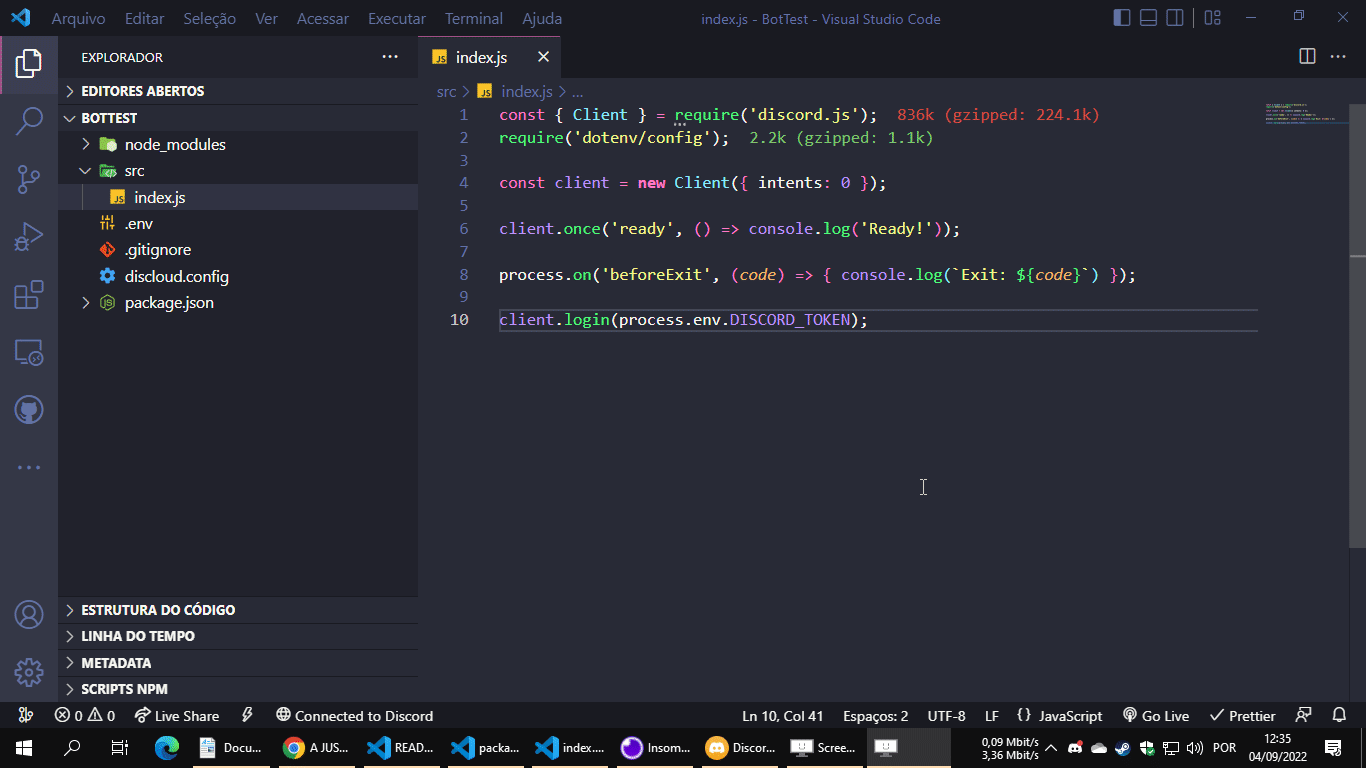Open the Run and Debug view
The image size is (1366, 768).
pyautogui.click(x=29, y=237)
